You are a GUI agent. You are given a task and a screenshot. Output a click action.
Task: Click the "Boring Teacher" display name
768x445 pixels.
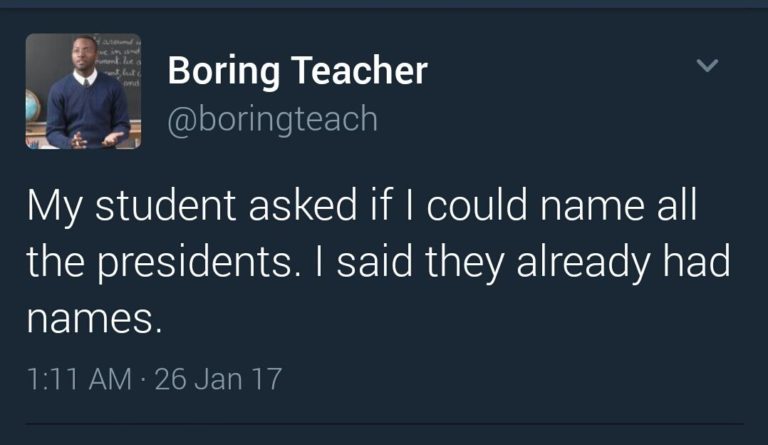tap(297, 70)
